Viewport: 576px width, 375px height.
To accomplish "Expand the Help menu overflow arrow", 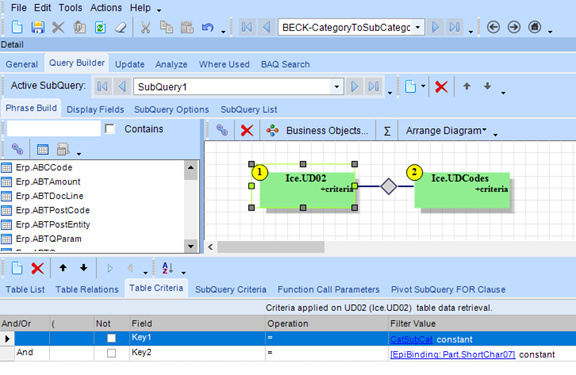I will point(159,10).
